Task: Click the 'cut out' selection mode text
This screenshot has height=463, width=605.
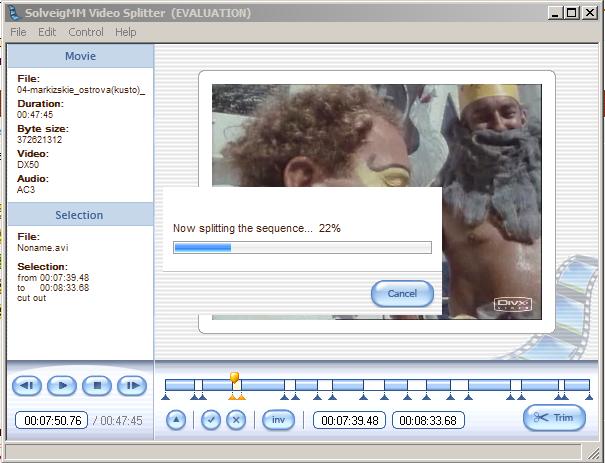Action: click(32, 298)
